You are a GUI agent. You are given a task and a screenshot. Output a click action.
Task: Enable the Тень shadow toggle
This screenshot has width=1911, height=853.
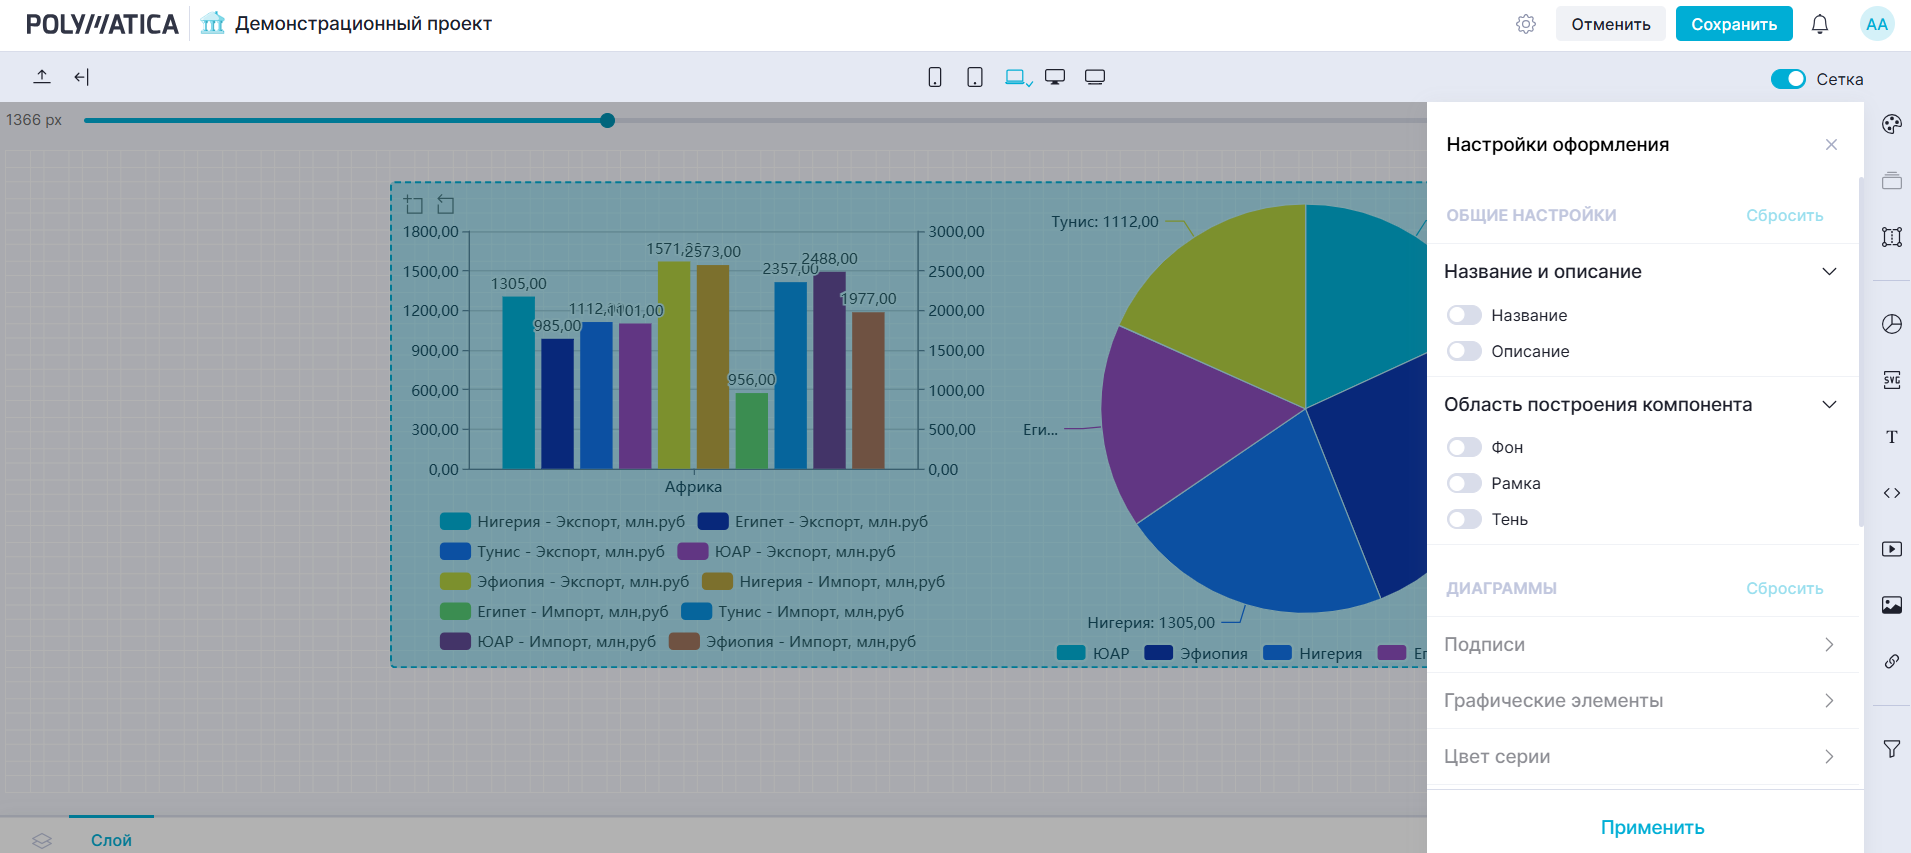point(1464,519)
